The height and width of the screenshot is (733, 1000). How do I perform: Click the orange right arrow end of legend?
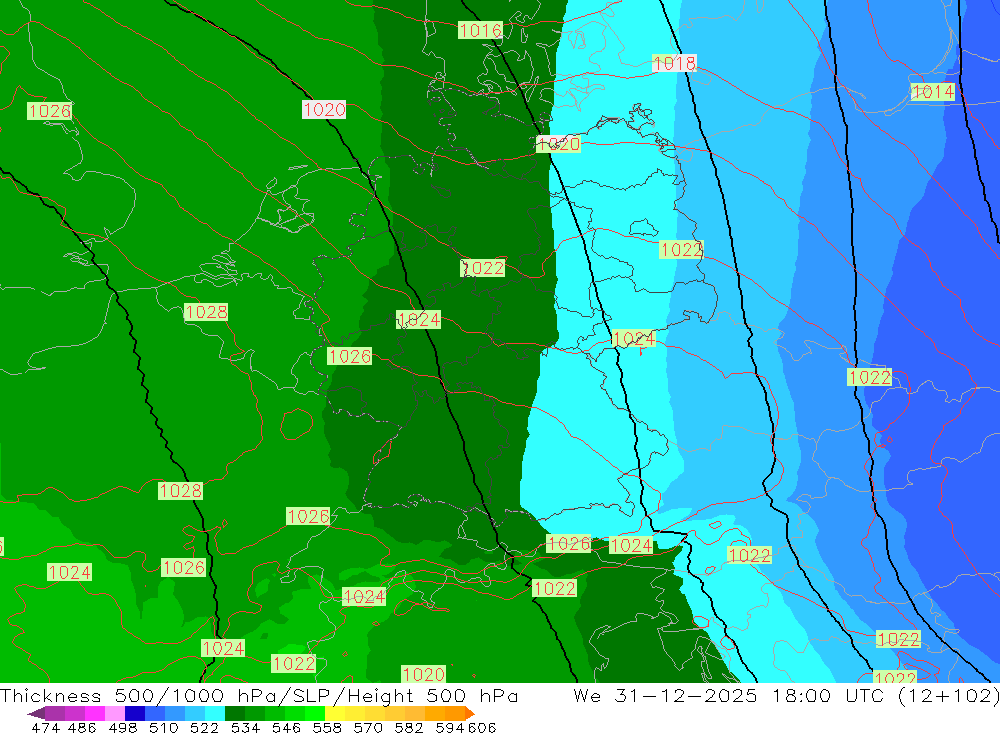469,713
